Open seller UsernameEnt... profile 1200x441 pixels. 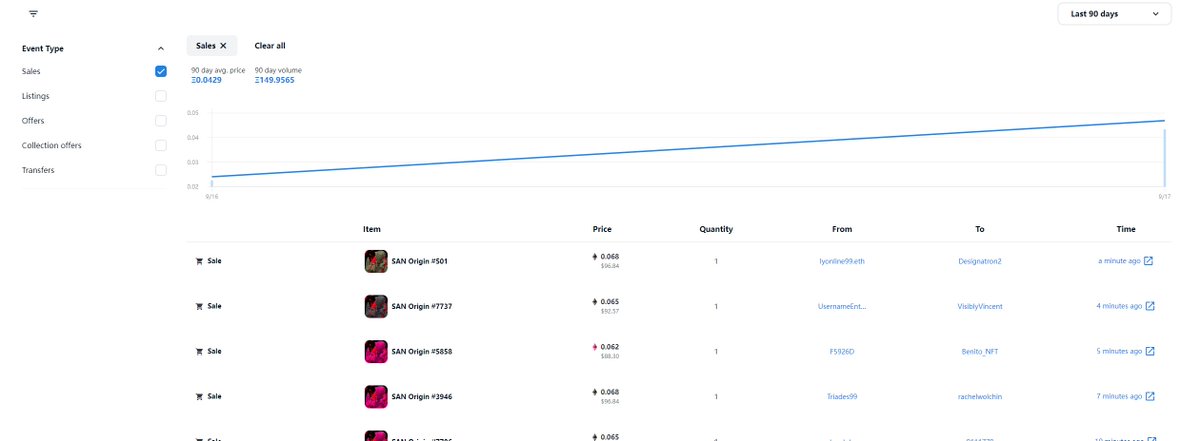(x=841, y=306)
